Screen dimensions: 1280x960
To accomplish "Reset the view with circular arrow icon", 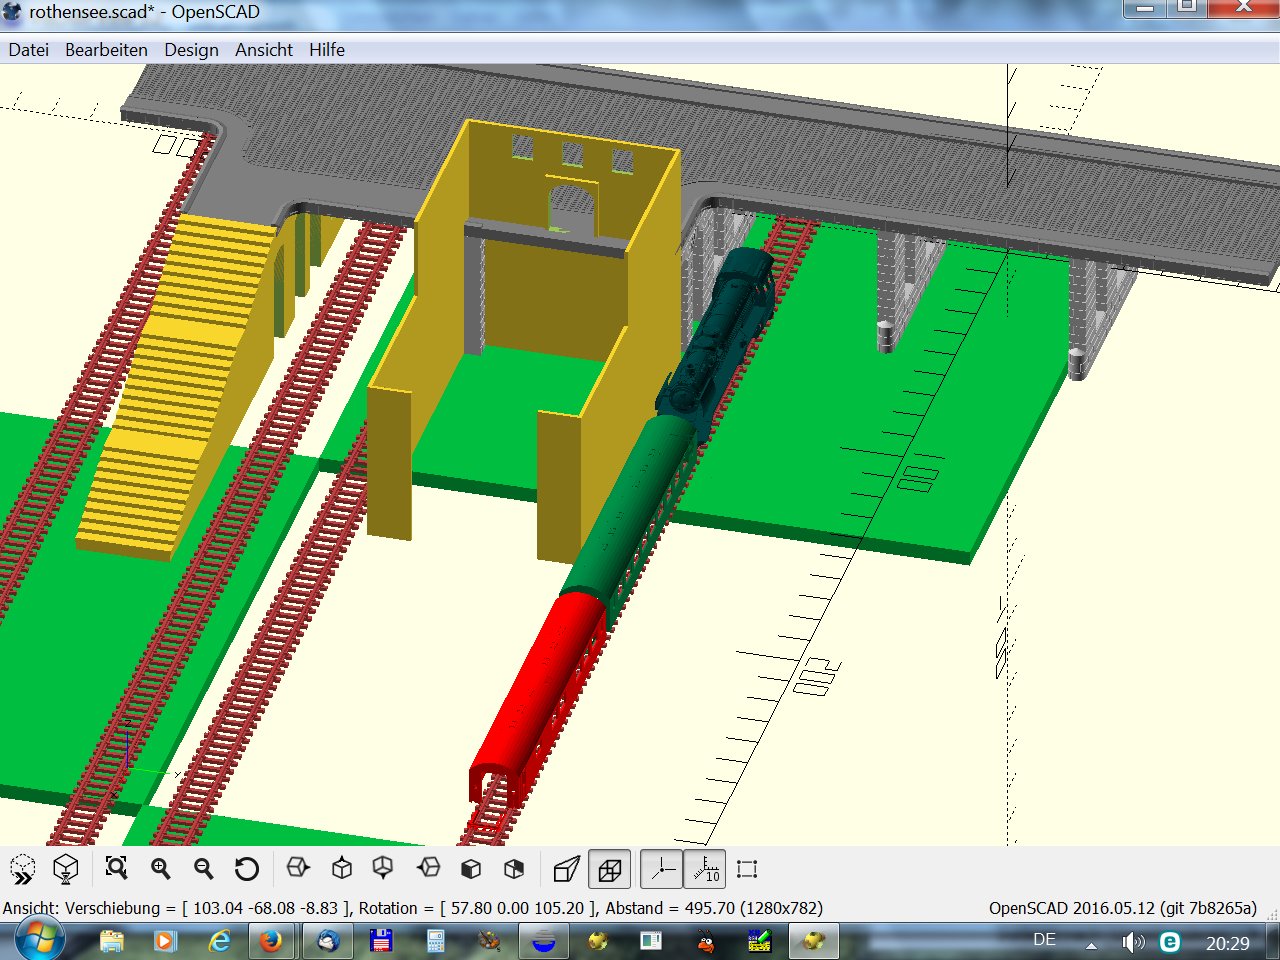I will (x=246, y=869).
